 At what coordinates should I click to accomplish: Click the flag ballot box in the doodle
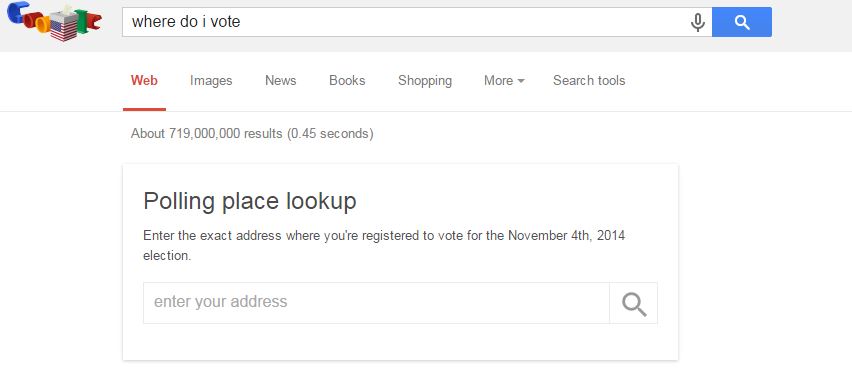(x=64, y=27)
